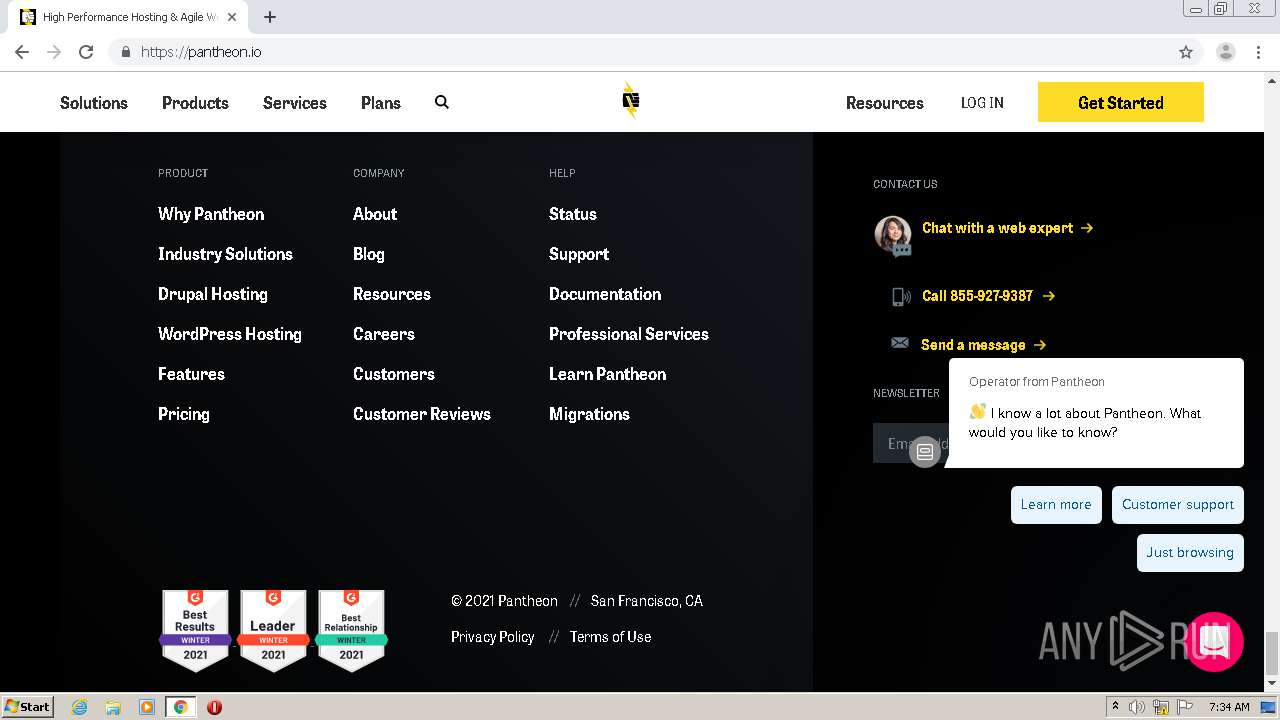Open the Plans nav menu
The width and height of the screenshot is (1280, 720).
point(381,102)
